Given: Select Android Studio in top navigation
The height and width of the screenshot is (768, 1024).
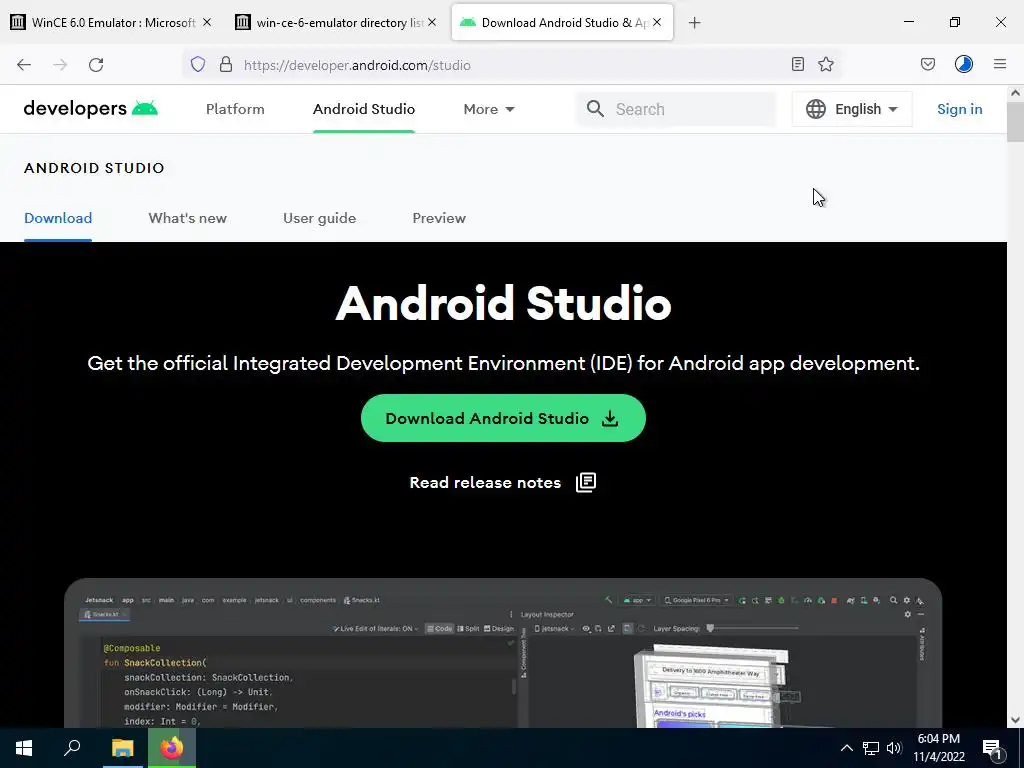Looking at the screenshot, I should 364,109.
